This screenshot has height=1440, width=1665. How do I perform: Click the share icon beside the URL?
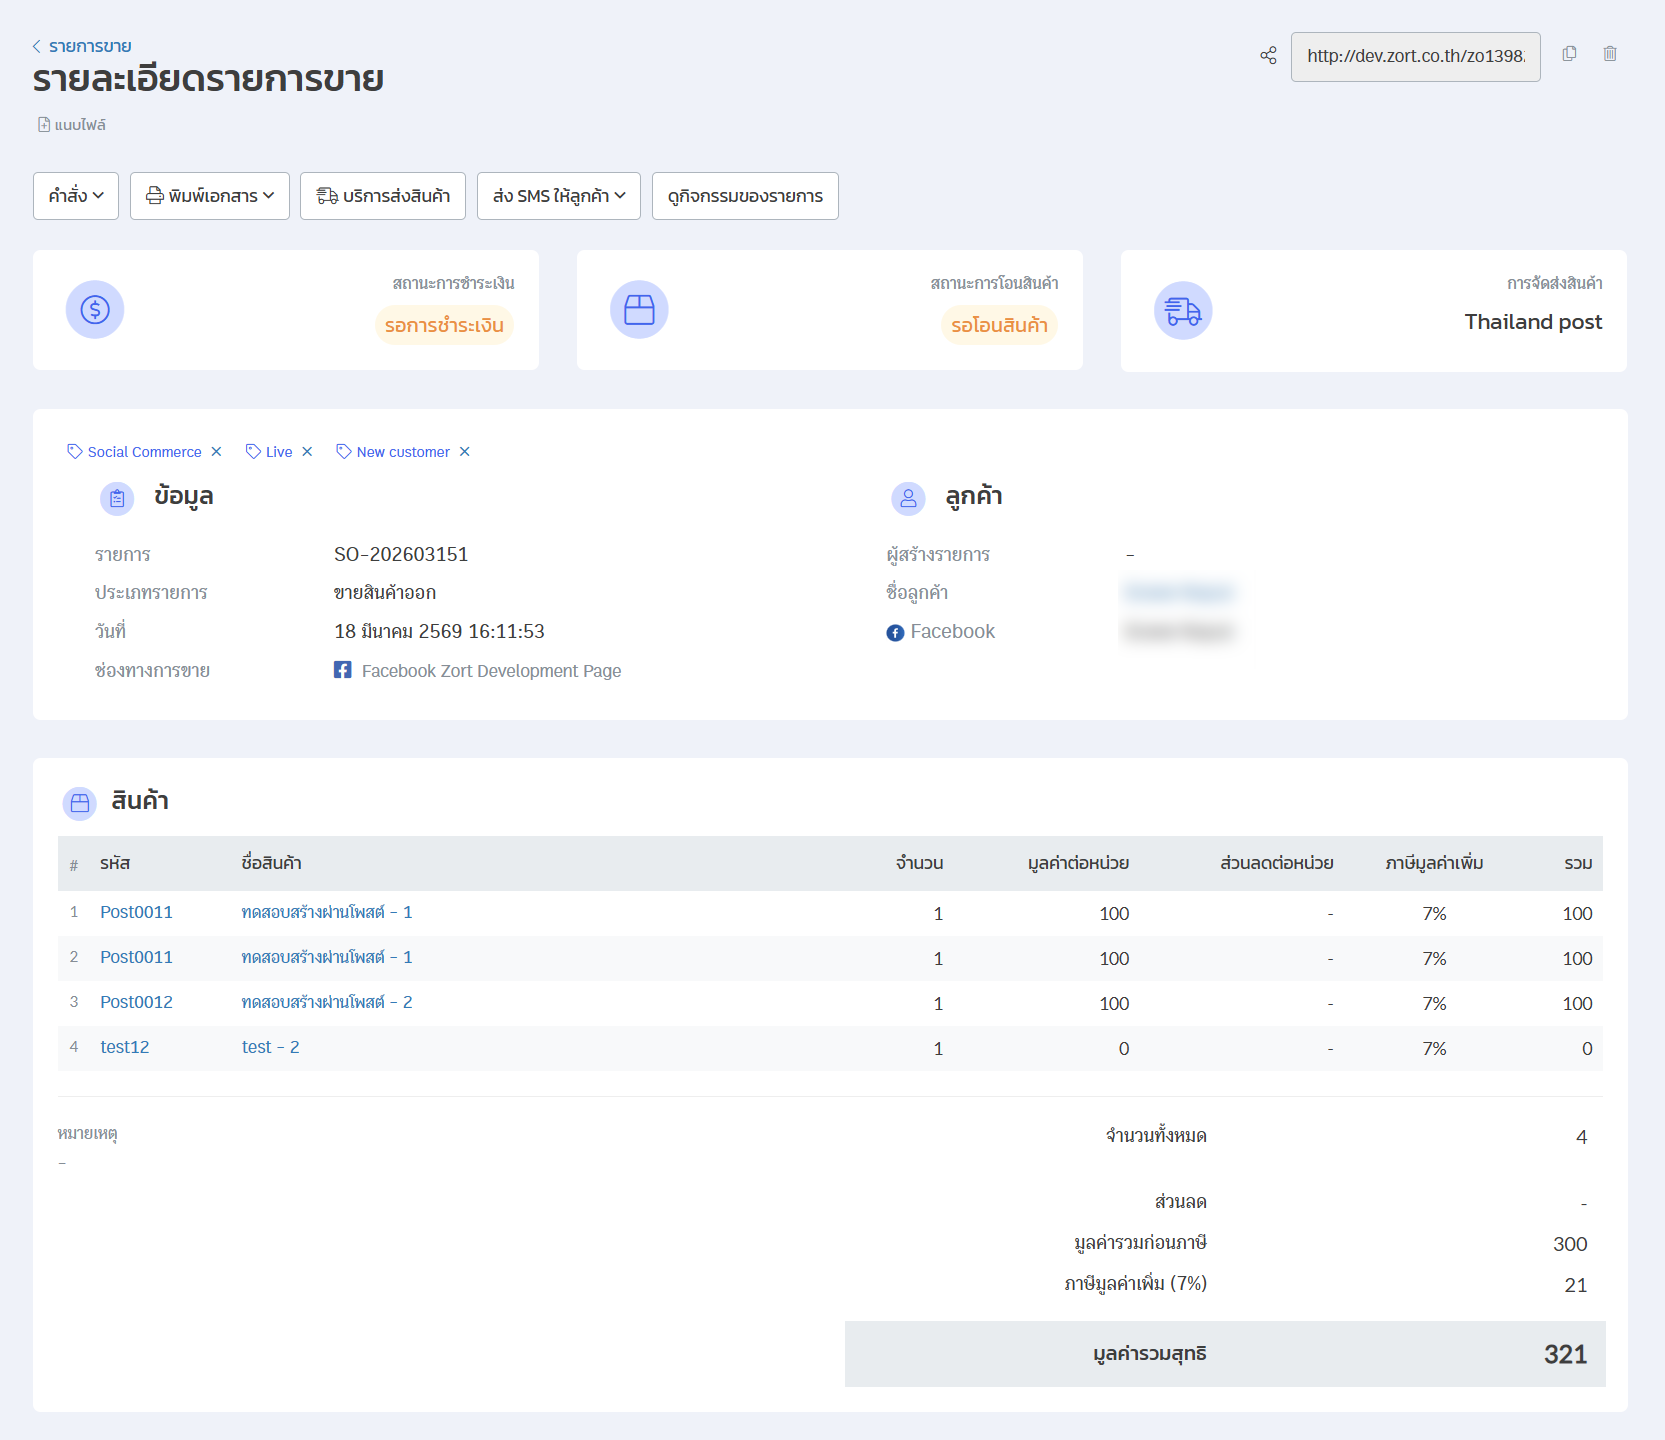[x=1268, y=56]
